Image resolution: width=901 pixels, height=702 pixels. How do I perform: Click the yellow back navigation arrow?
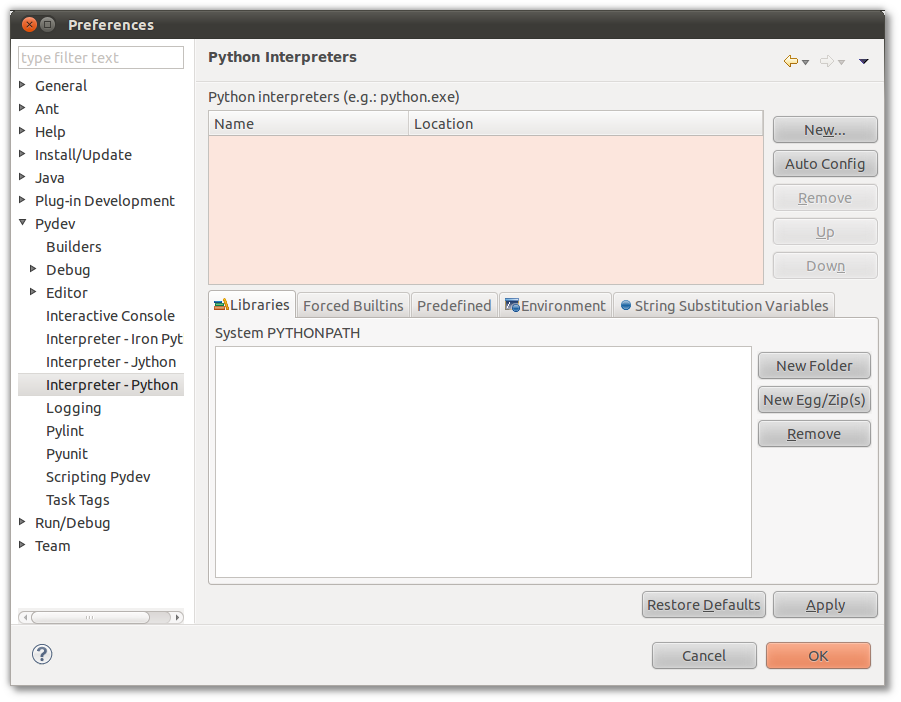pos(790,61)
